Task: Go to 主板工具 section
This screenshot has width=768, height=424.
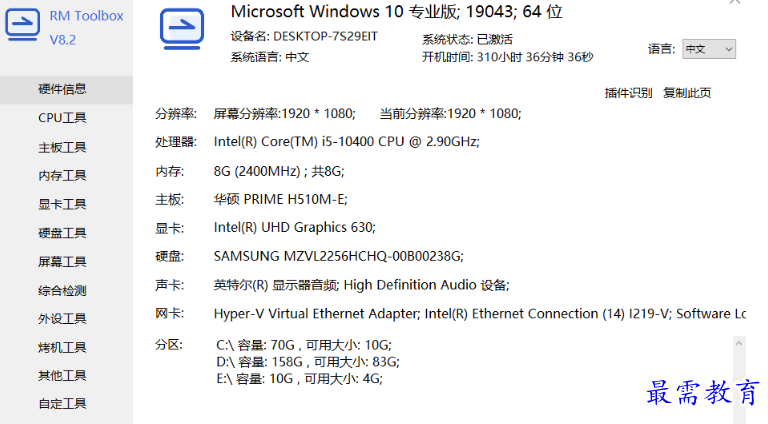Action: (62, 147)
